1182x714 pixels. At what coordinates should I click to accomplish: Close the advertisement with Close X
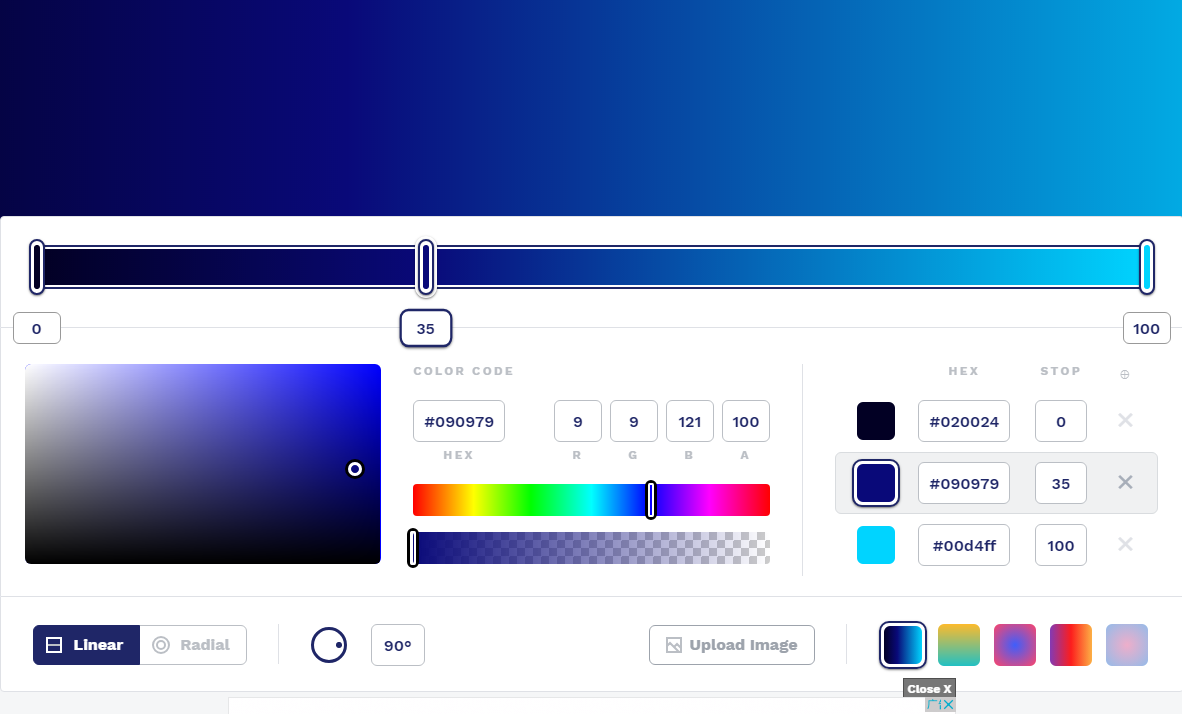tap(929, 689)
